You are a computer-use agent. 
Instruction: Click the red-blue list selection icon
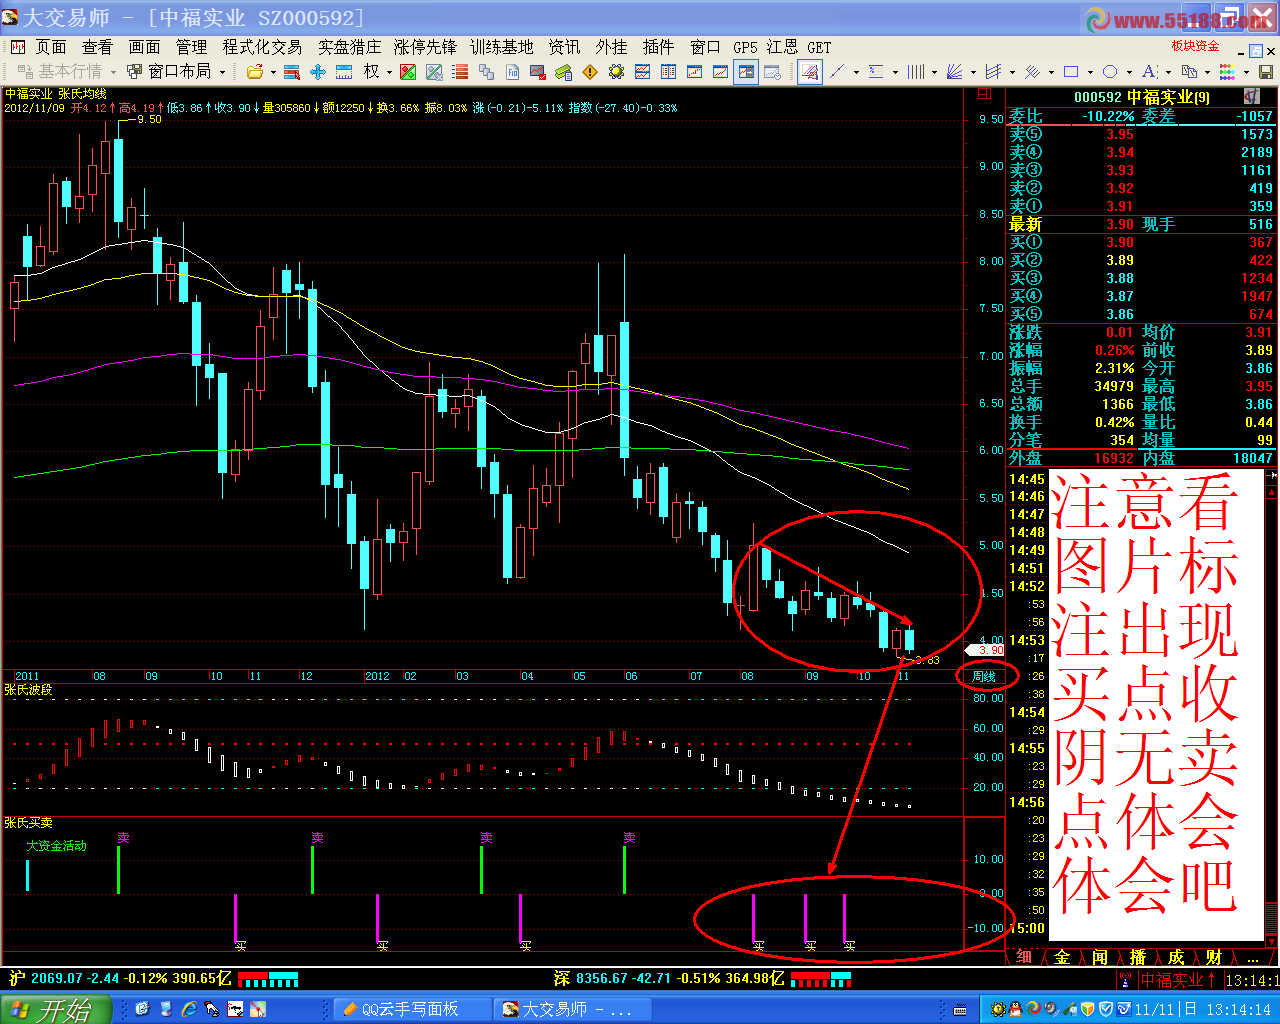point(292,72)
